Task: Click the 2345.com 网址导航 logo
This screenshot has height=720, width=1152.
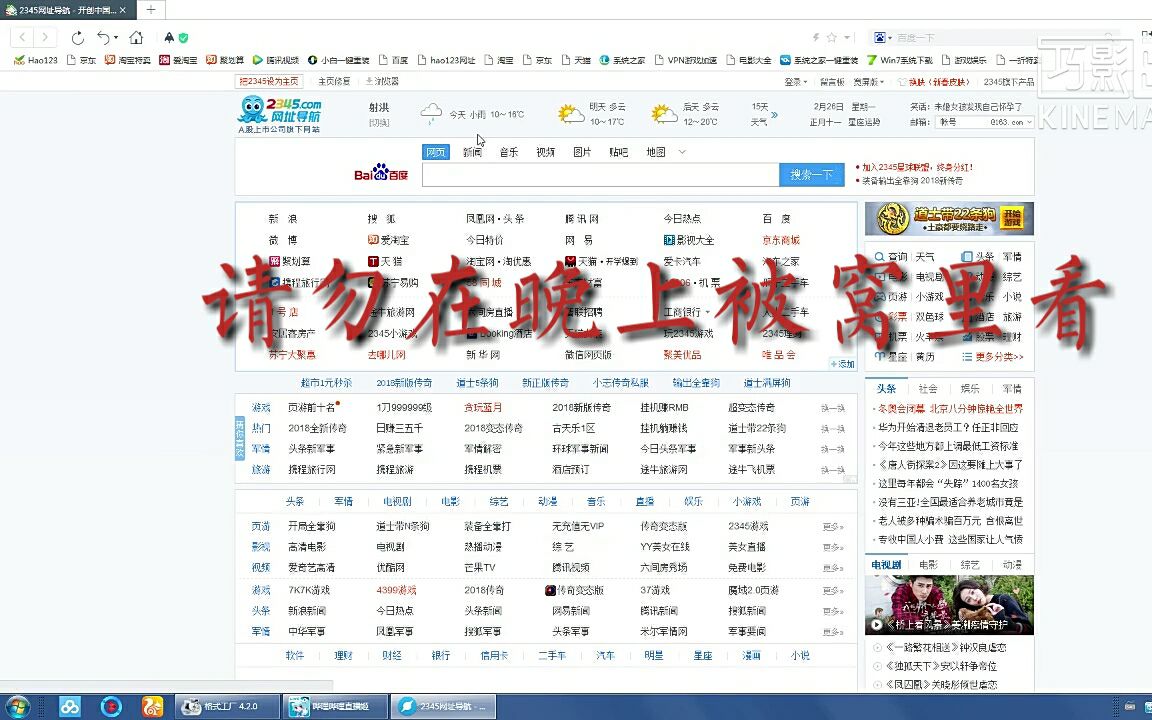Action: point(281,115)
